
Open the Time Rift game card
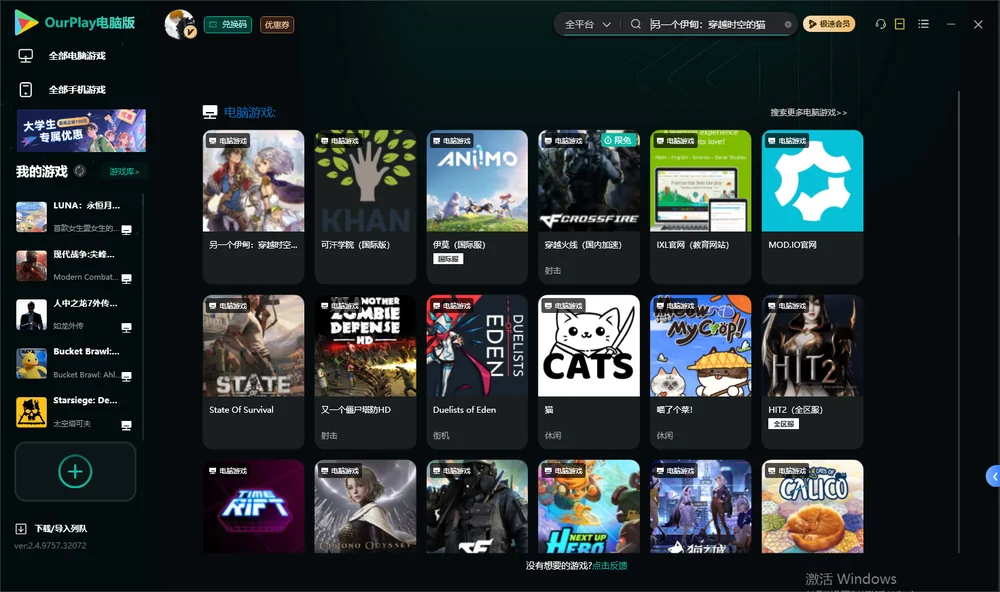(x=253, y=507)
